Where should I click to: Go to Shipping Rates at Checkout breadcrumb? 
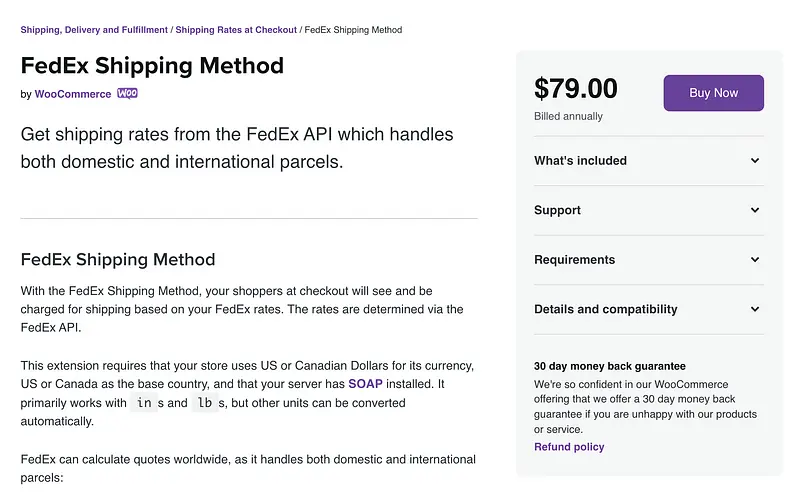pyautogui.click(x=236, y=30)
